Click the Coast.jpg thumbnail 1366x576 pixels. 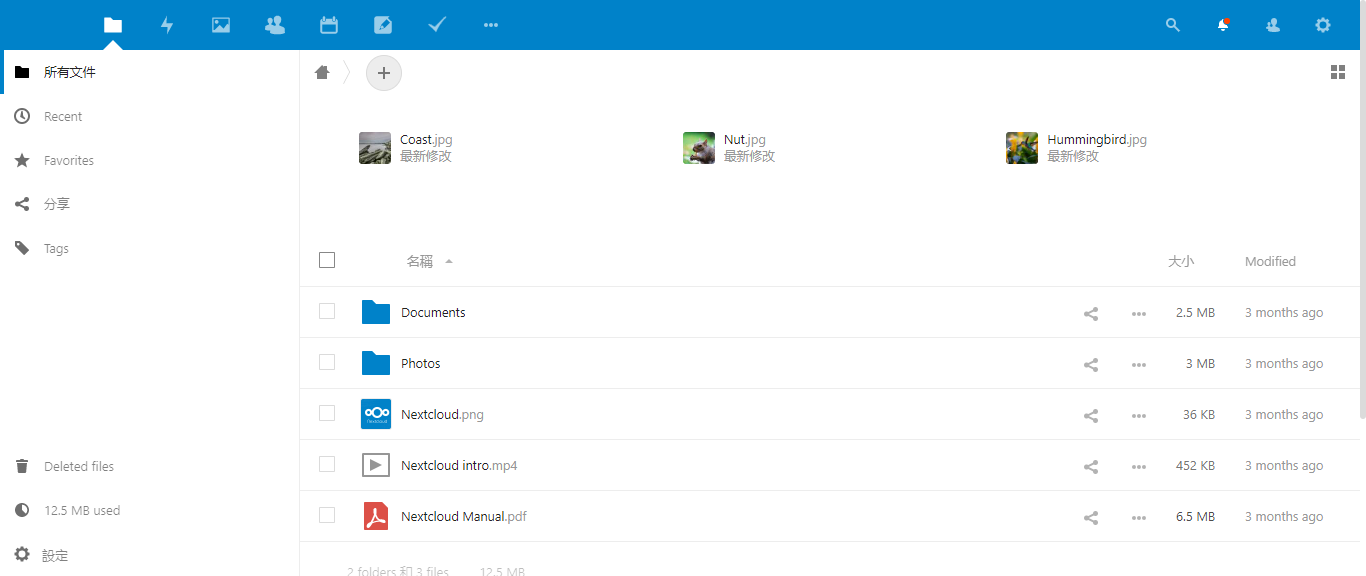375,148
